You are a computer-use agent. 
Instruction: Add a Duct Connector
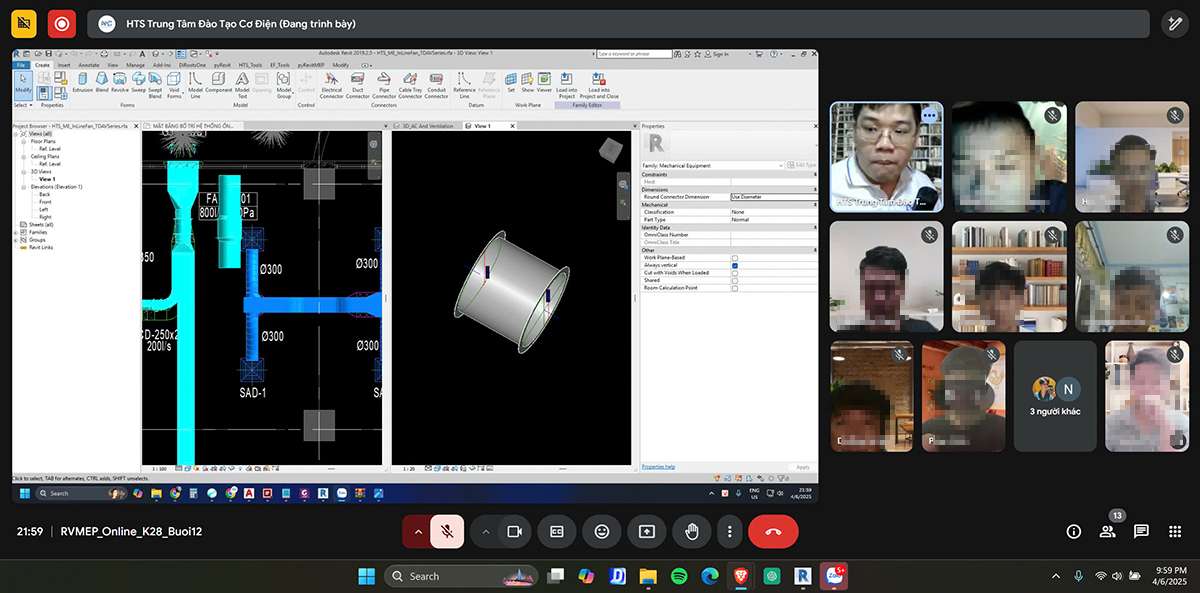point(358,86)
